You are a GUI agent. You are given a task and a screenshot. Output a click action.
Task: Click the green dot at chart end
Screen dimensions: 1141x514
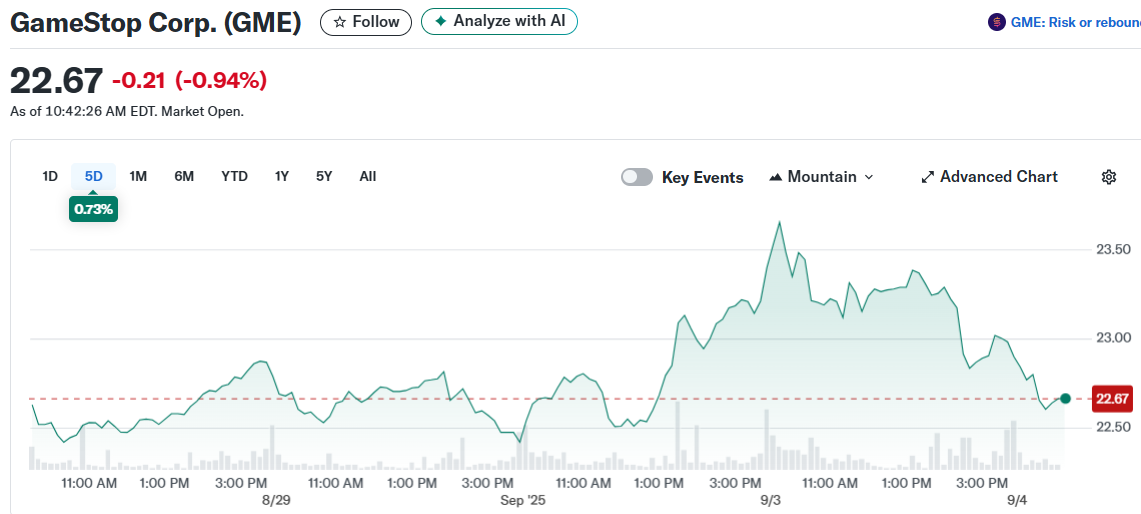coord(1065,398)
